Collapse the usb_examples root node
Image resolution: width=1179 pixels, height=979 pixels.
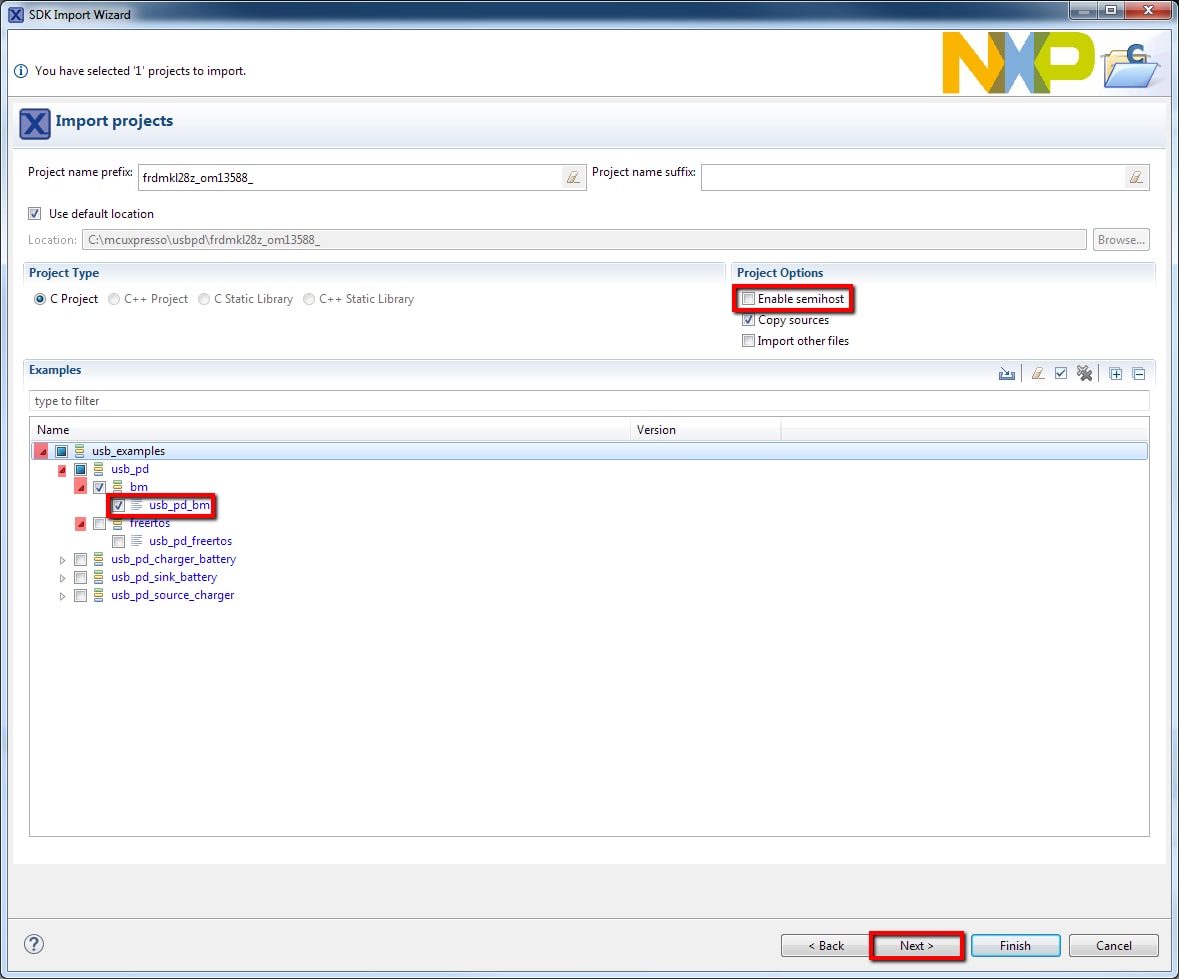point(41,451)
